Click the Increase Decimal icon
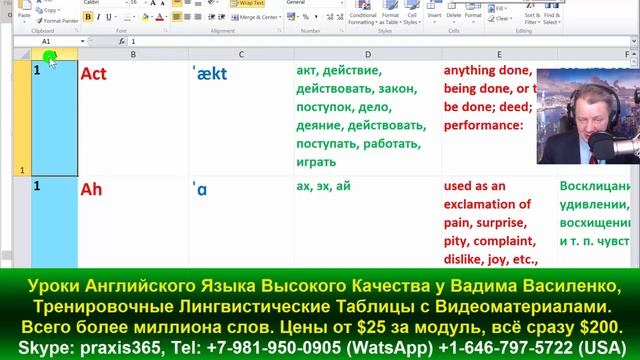This screenshot has height=360, width=640. point(330,17)
